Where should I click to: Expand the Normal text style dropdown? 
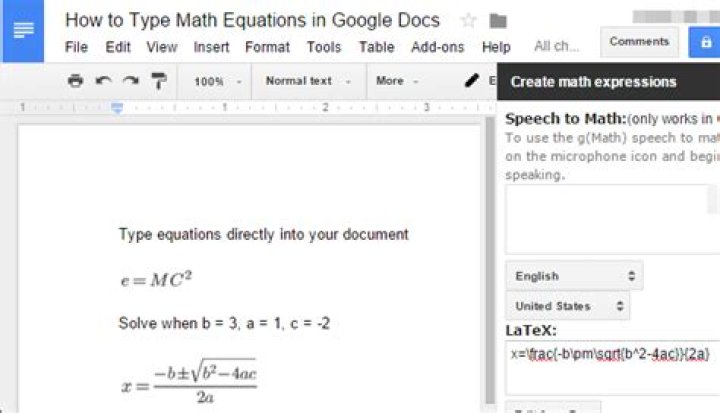pos(308,81)
